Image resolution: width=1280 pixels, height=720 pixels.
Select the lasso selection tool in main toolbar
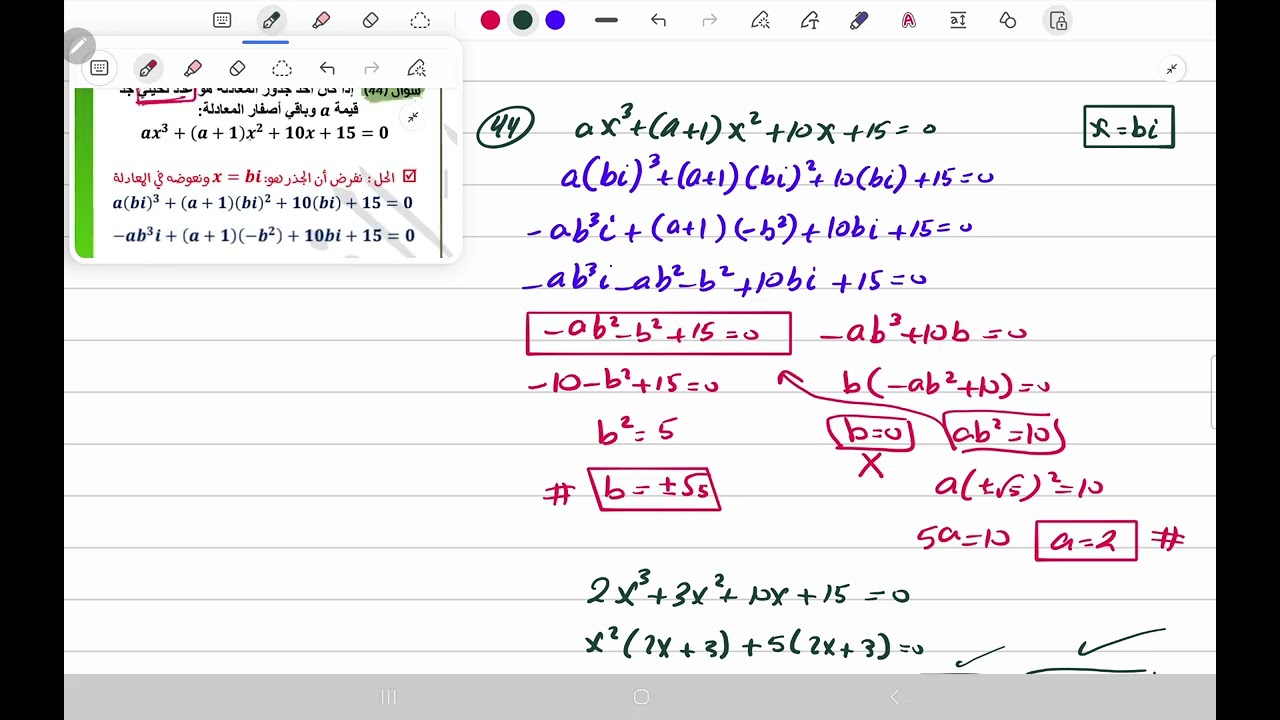coord(420,20)
